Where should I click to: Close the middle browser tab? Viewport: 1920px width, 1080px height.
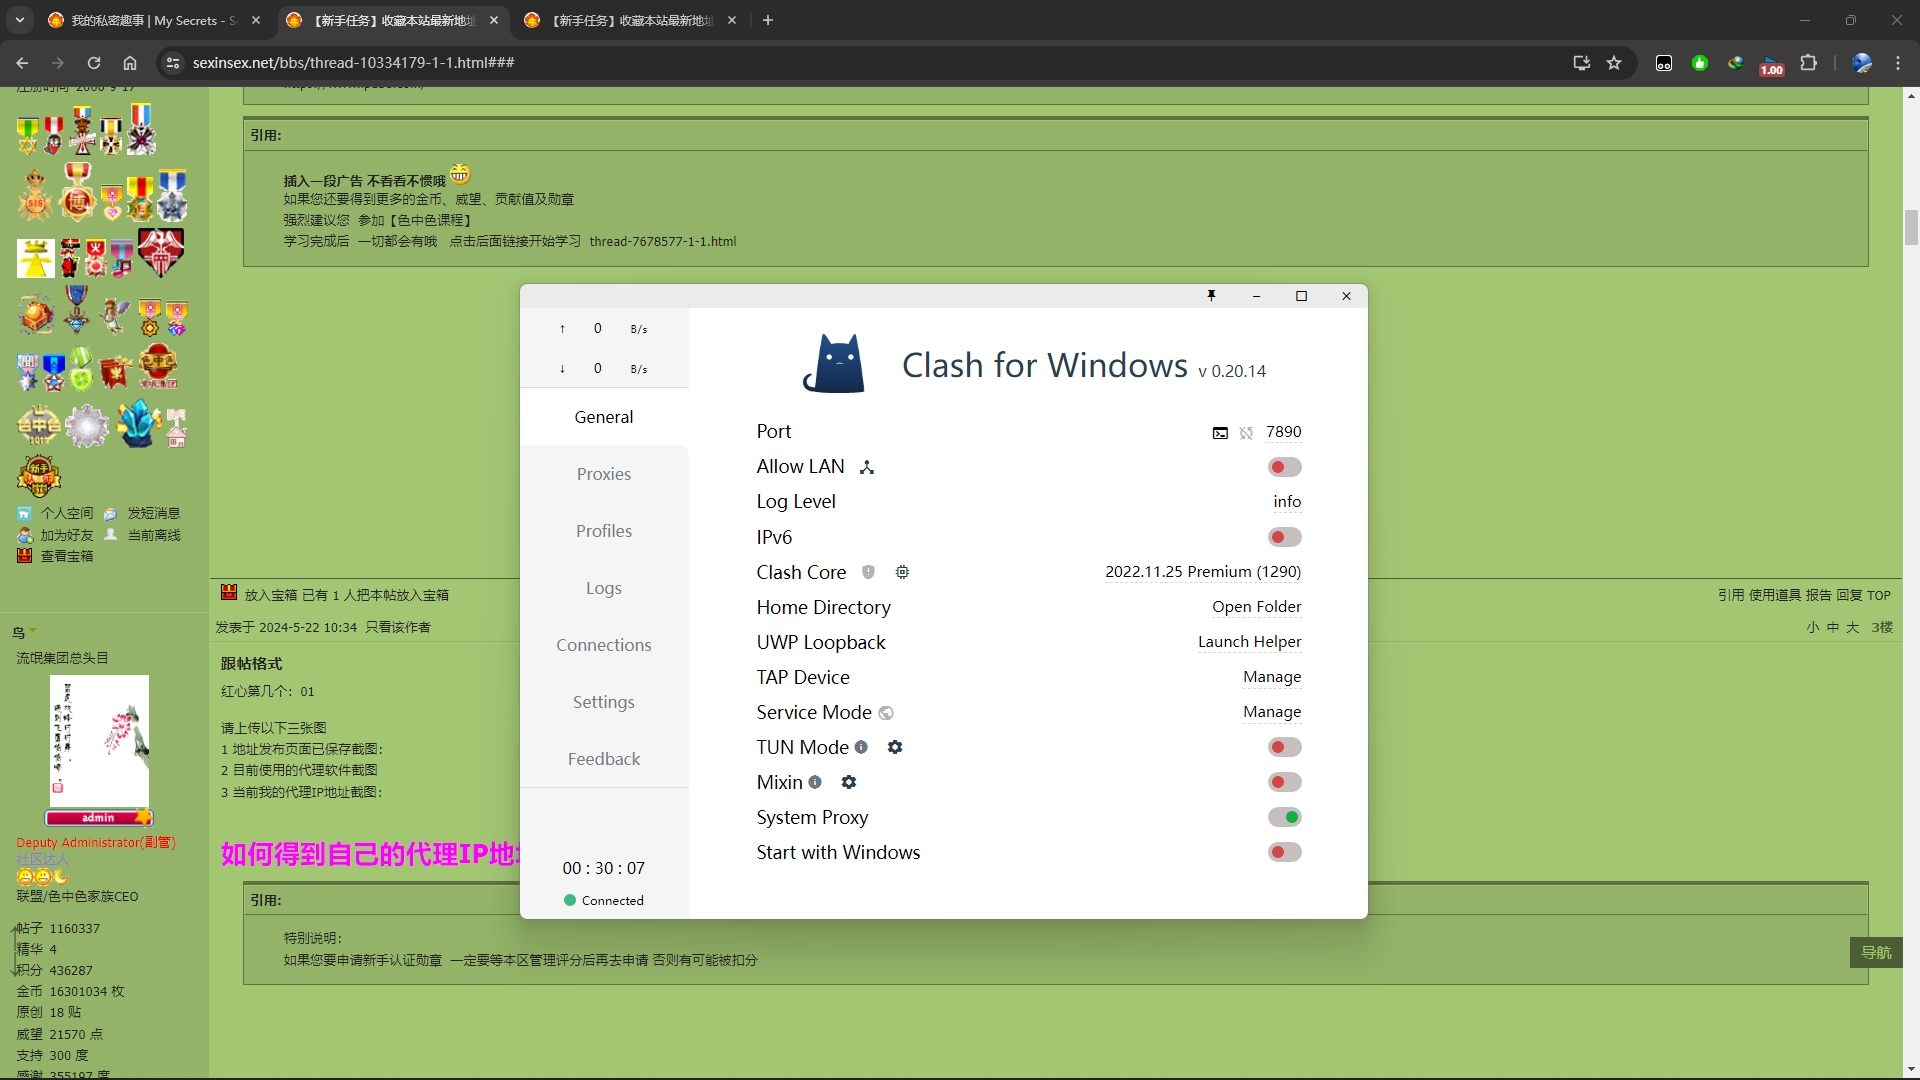[494, 20]
